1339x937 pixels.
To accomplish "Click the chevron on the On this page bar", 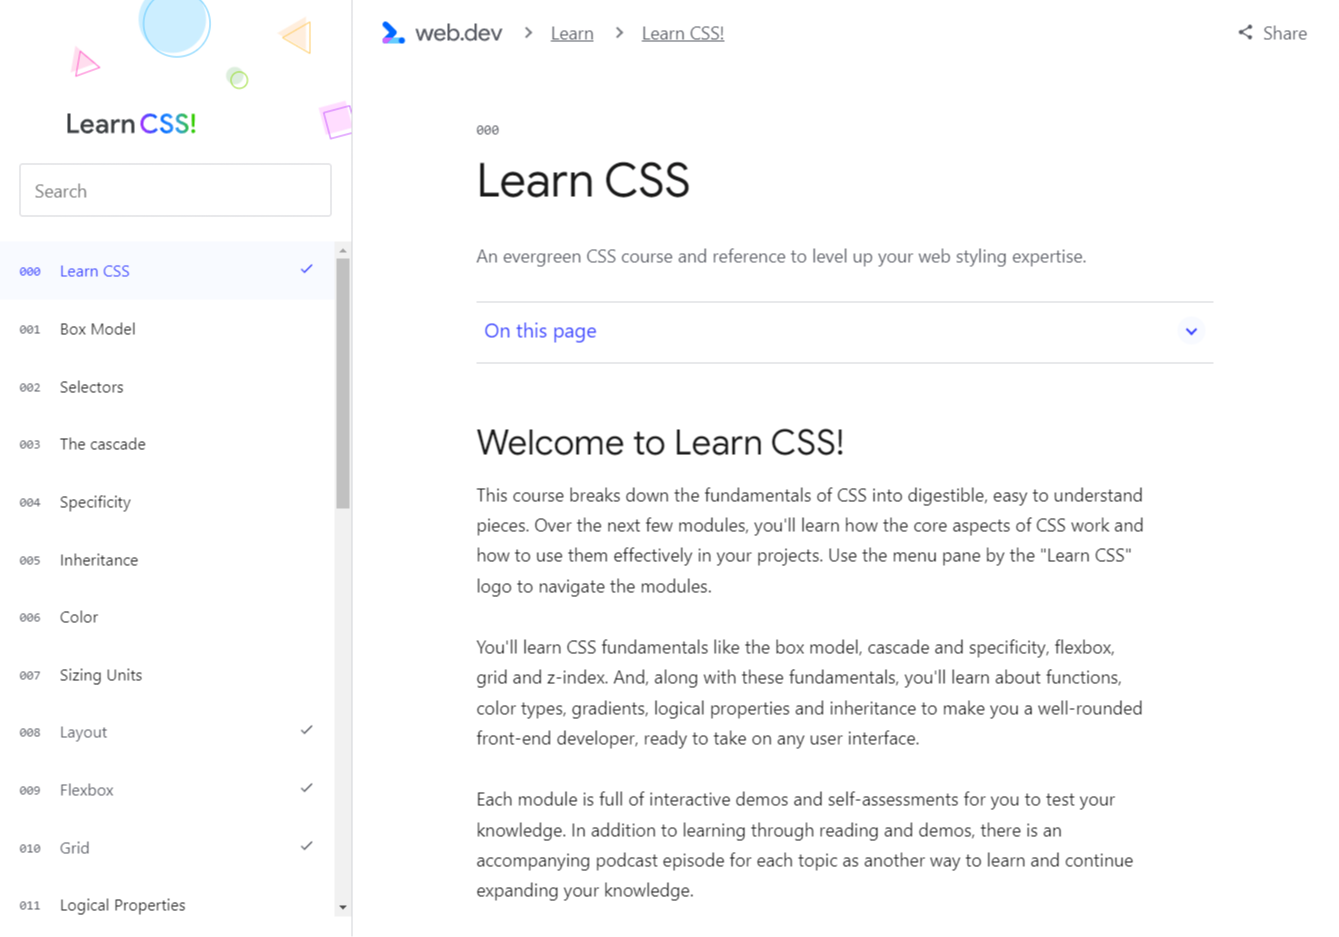I will point(1190,330).
